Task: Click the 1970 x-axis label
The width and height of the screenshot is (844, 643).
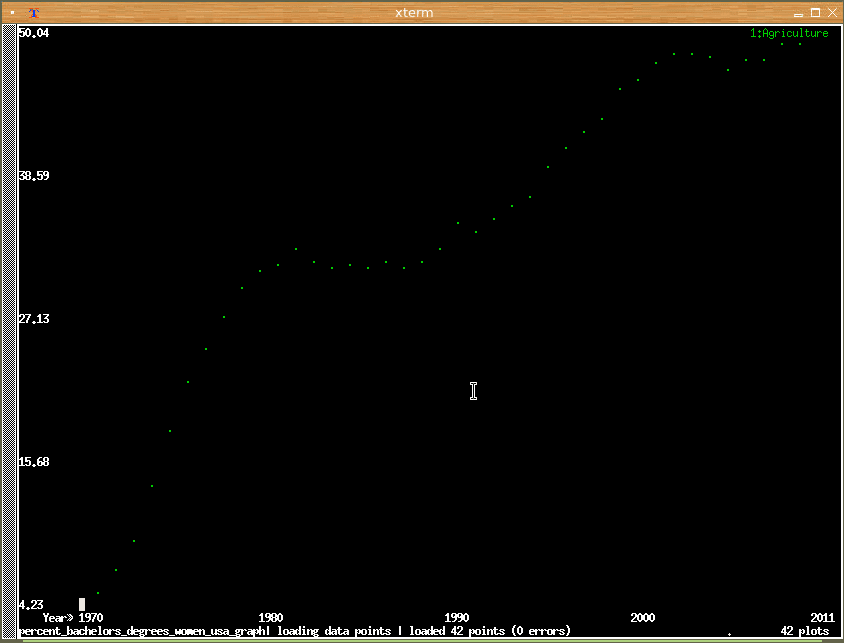Action: [x=90, y=618]
